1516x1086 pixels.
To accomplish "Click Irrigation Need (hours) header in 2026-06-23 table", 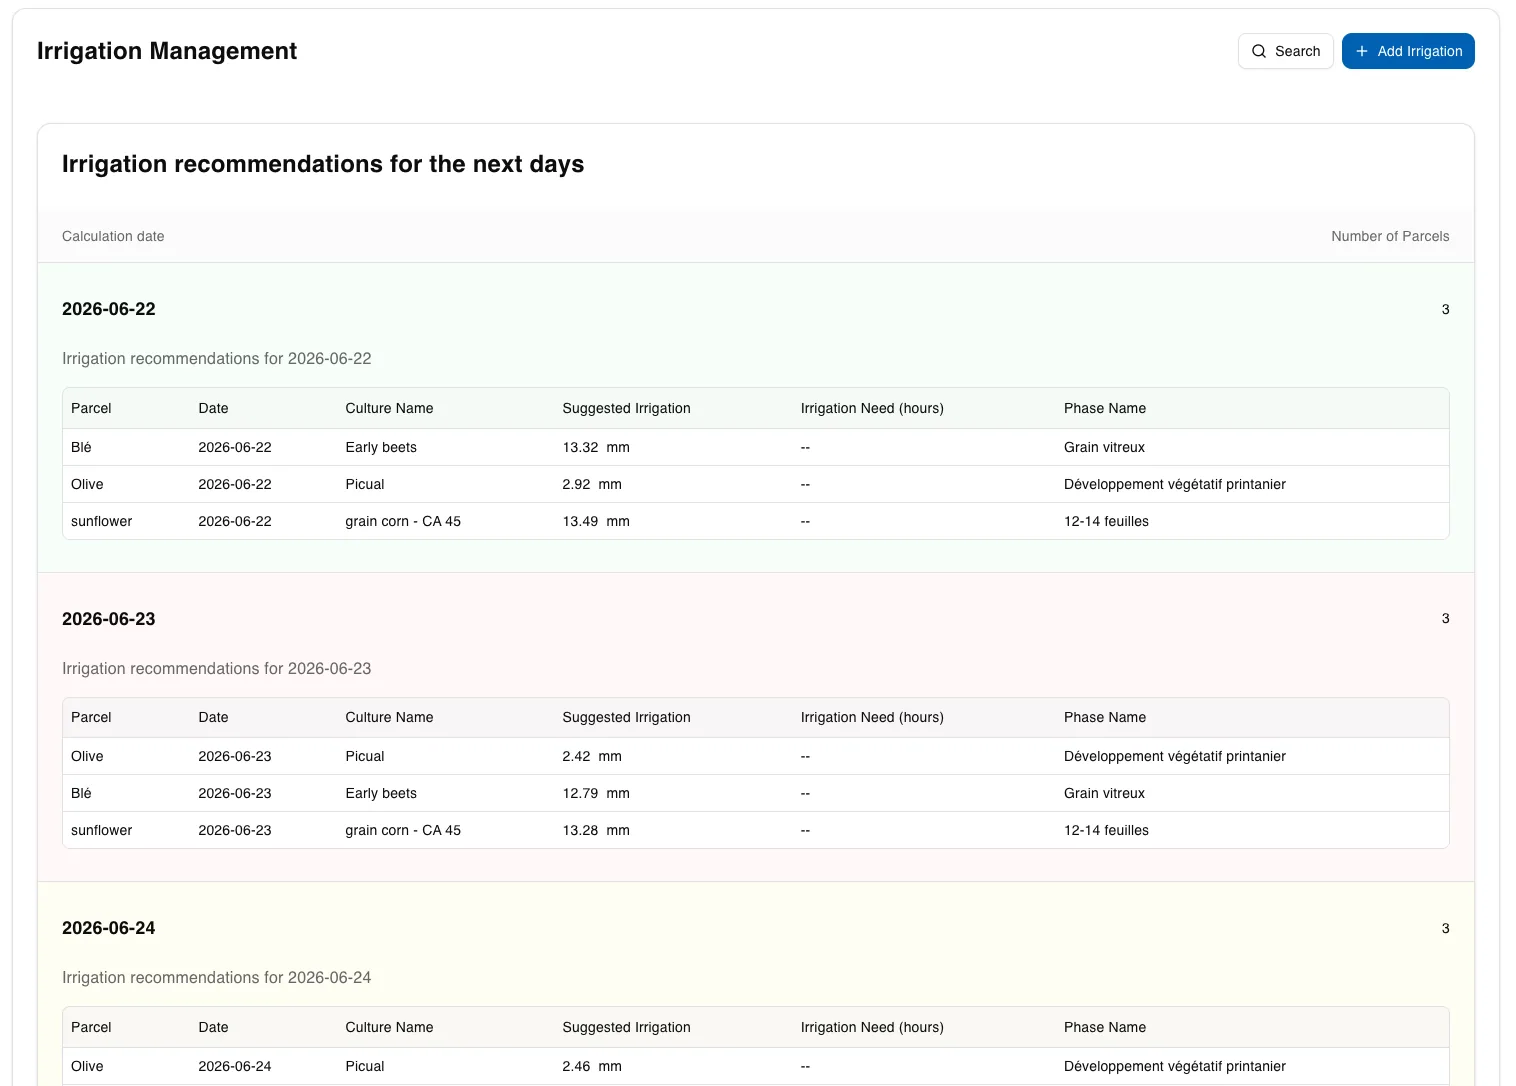I will coord(872,717).
